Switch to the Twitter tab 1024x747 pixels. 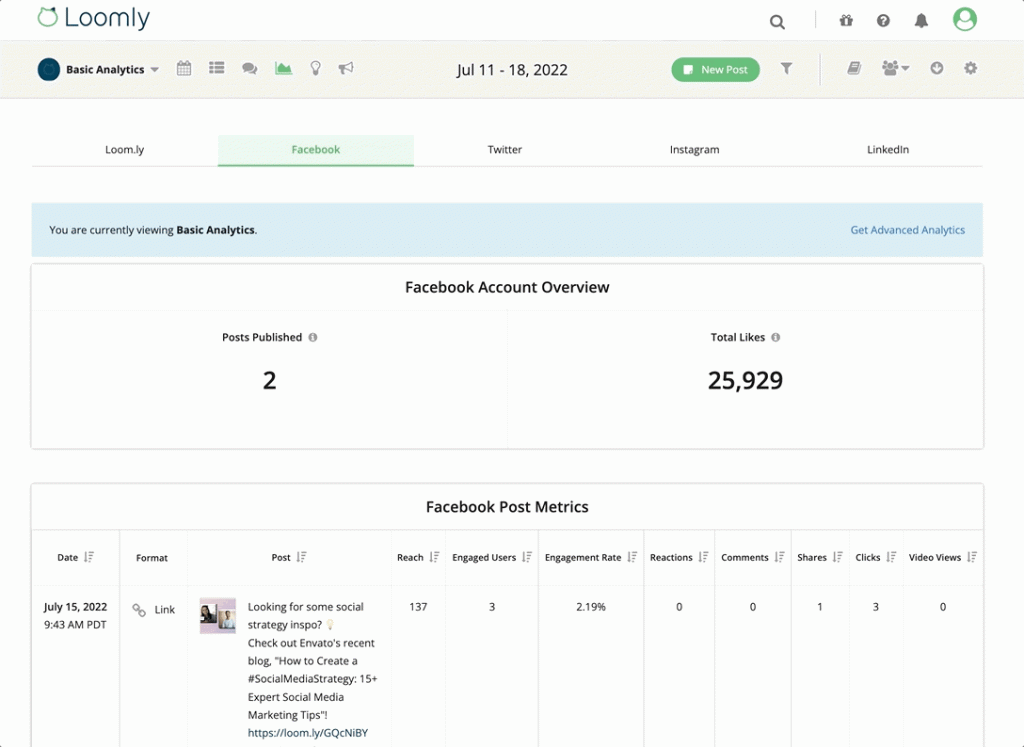(x=505, y=149)
